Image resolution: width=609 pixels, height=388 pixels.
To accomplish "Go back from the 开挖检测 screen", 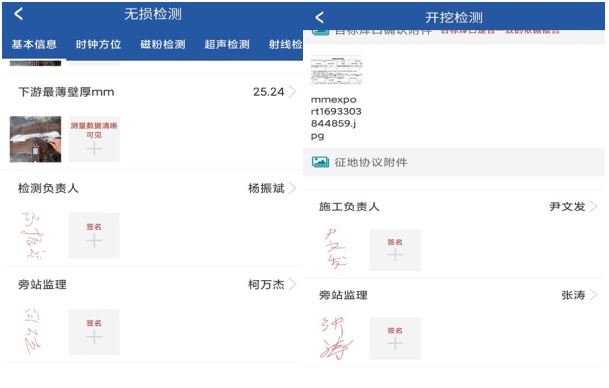I will 319,17.
